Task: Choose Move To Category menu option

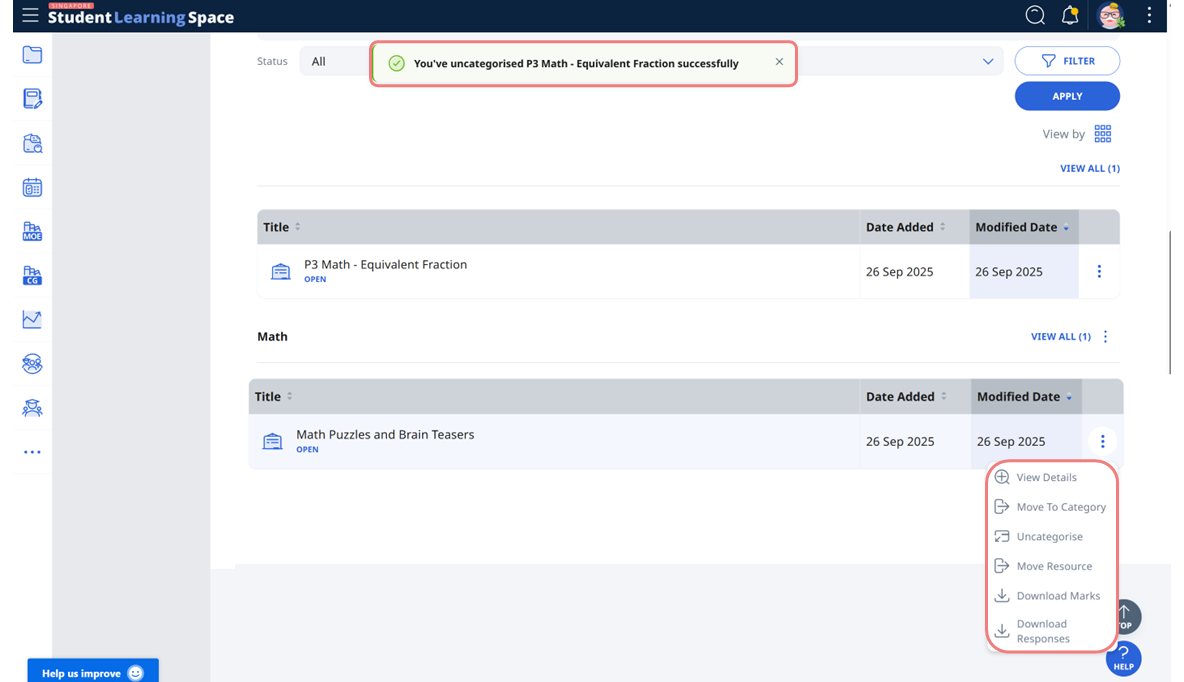Action: click(x=1060, y=507)
